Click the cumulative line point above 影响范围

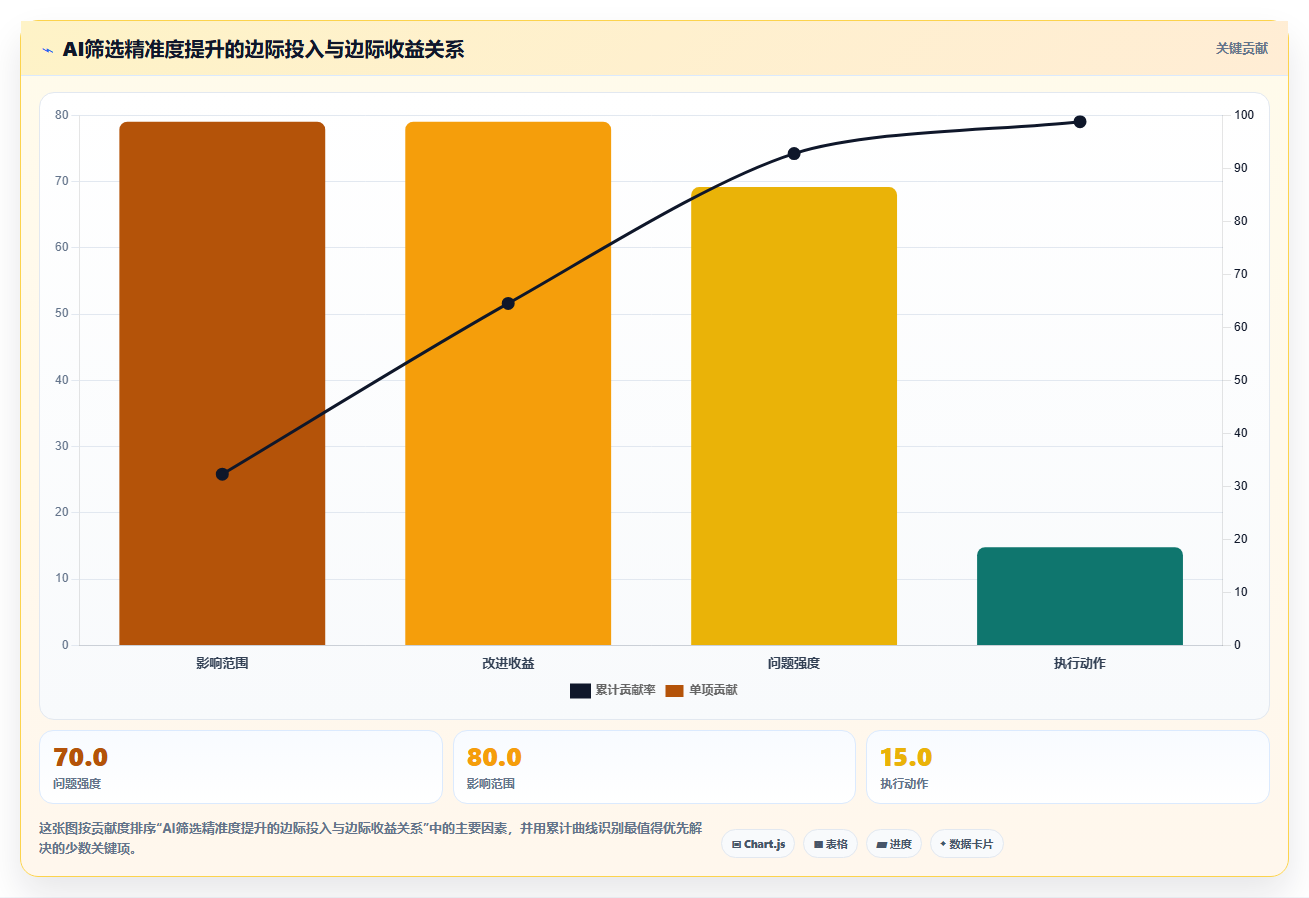tap(222, 474)
